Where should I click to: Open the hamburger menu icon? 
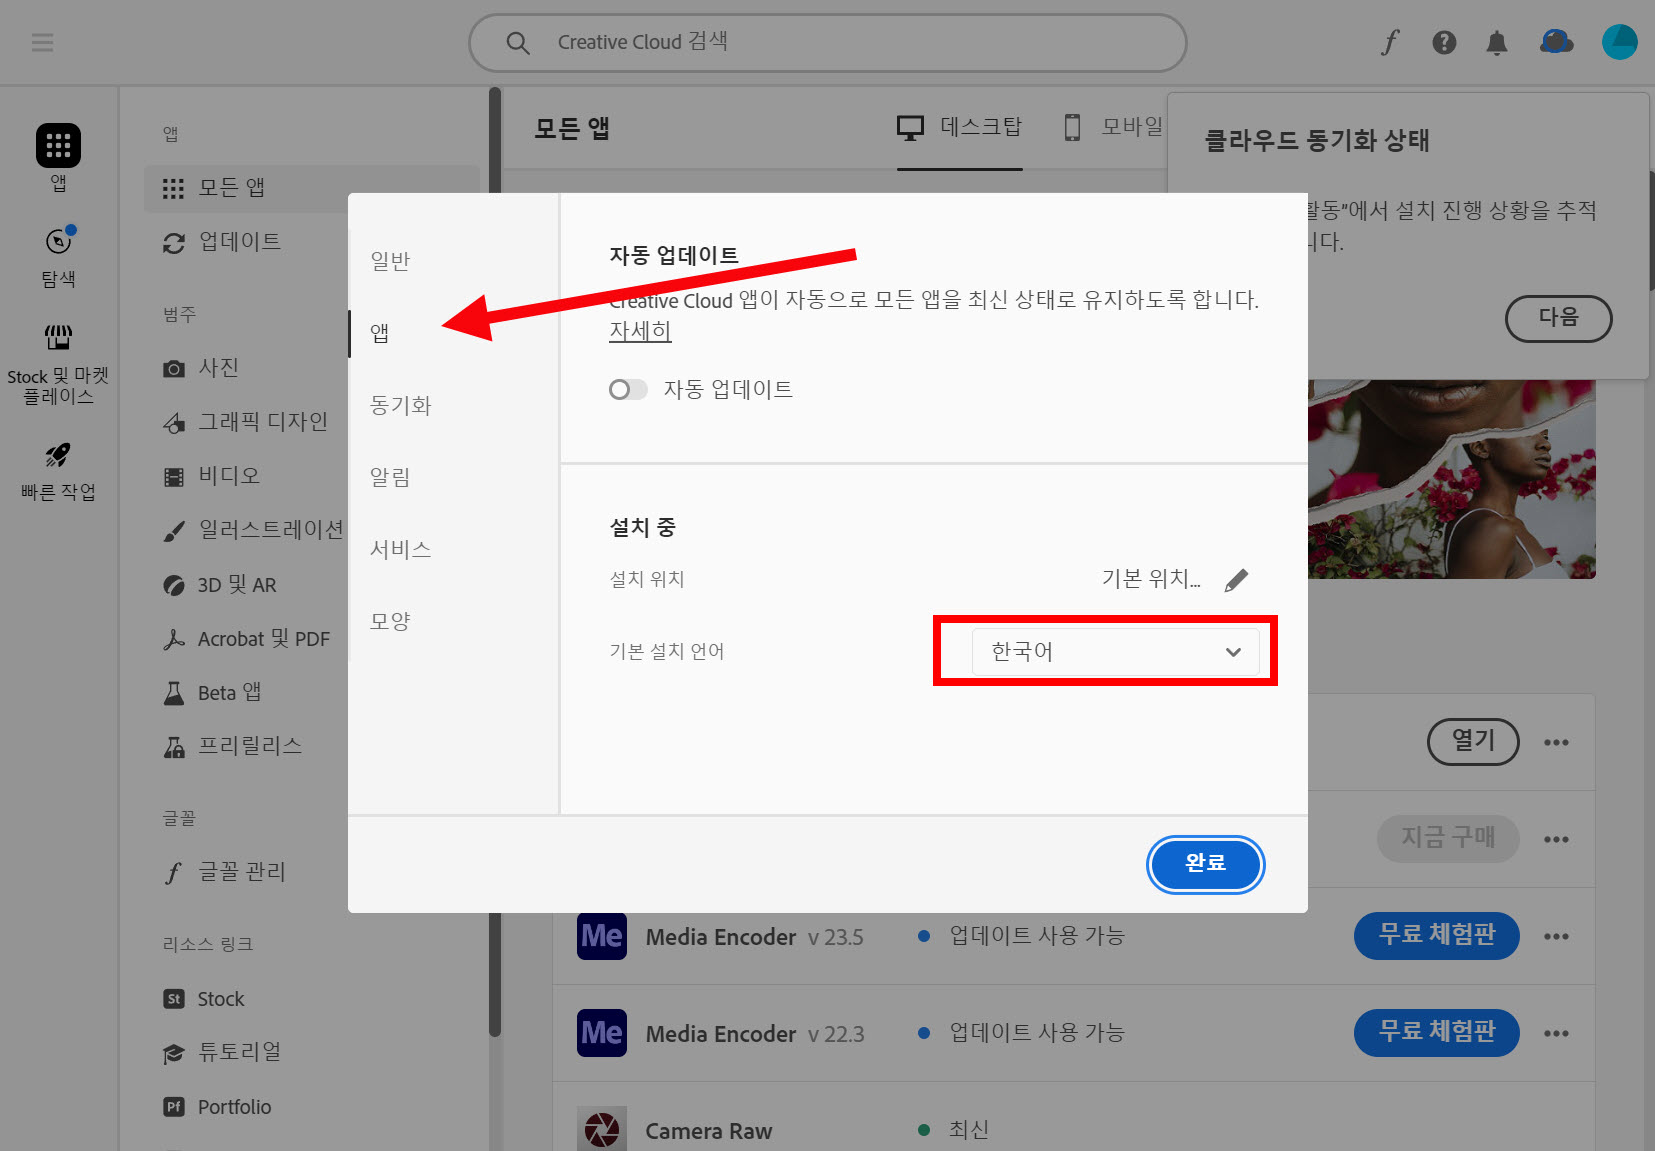click(x=42, y=42)
